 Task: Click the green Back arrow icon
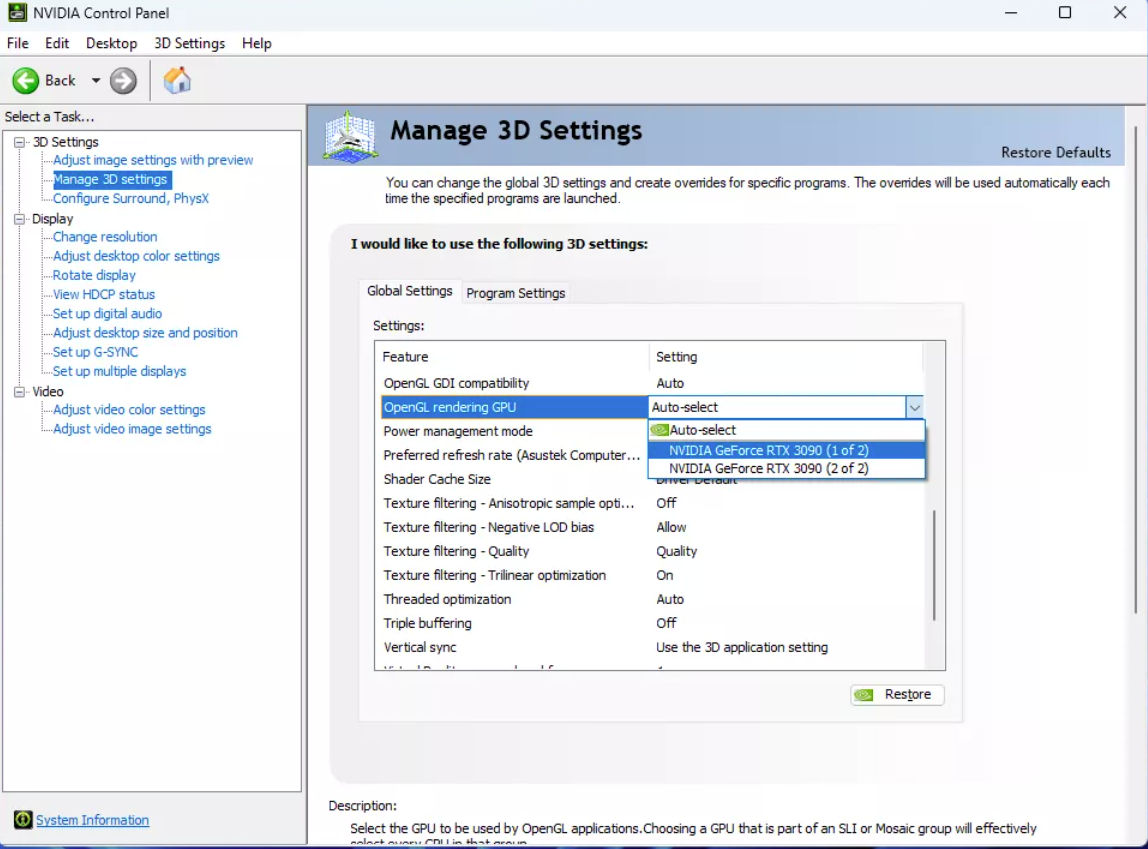tap(26, 81)
